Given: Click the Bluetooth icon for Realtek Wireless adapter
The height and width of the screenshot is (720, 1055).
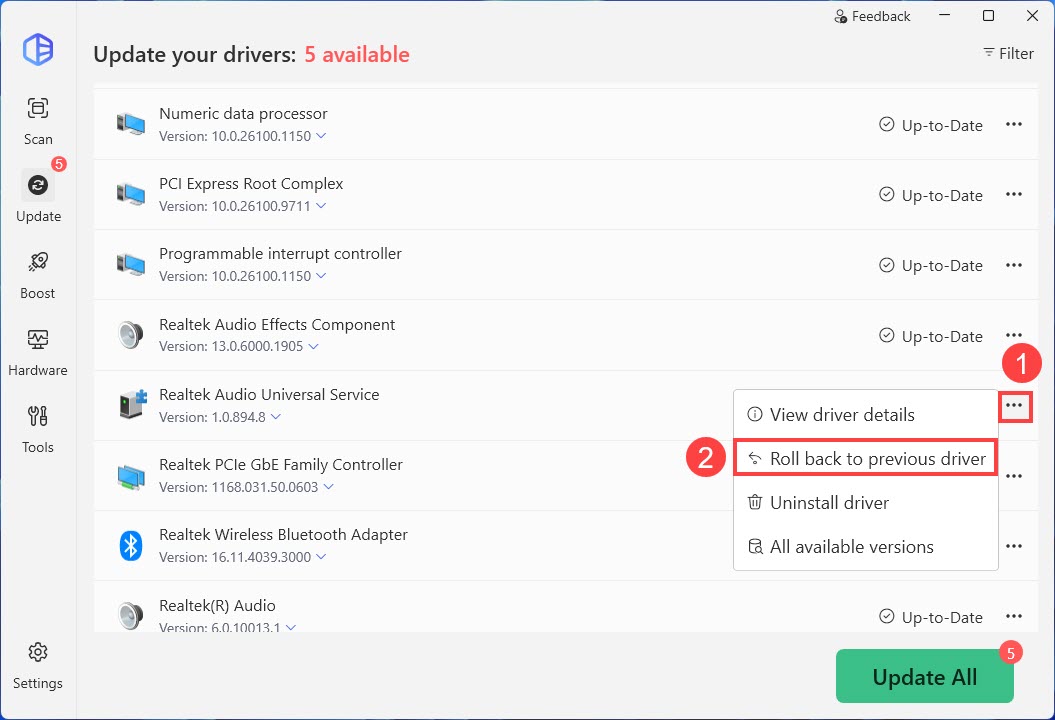Looking at the screenshot, I should tap(131, 546).
